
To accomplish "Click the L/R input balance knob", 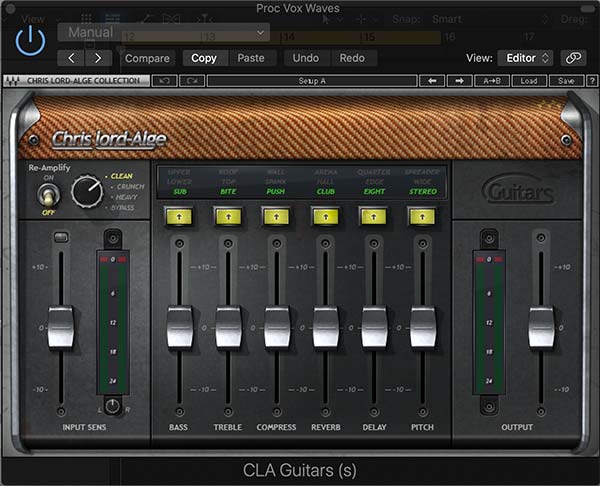I will pos(112,406).
